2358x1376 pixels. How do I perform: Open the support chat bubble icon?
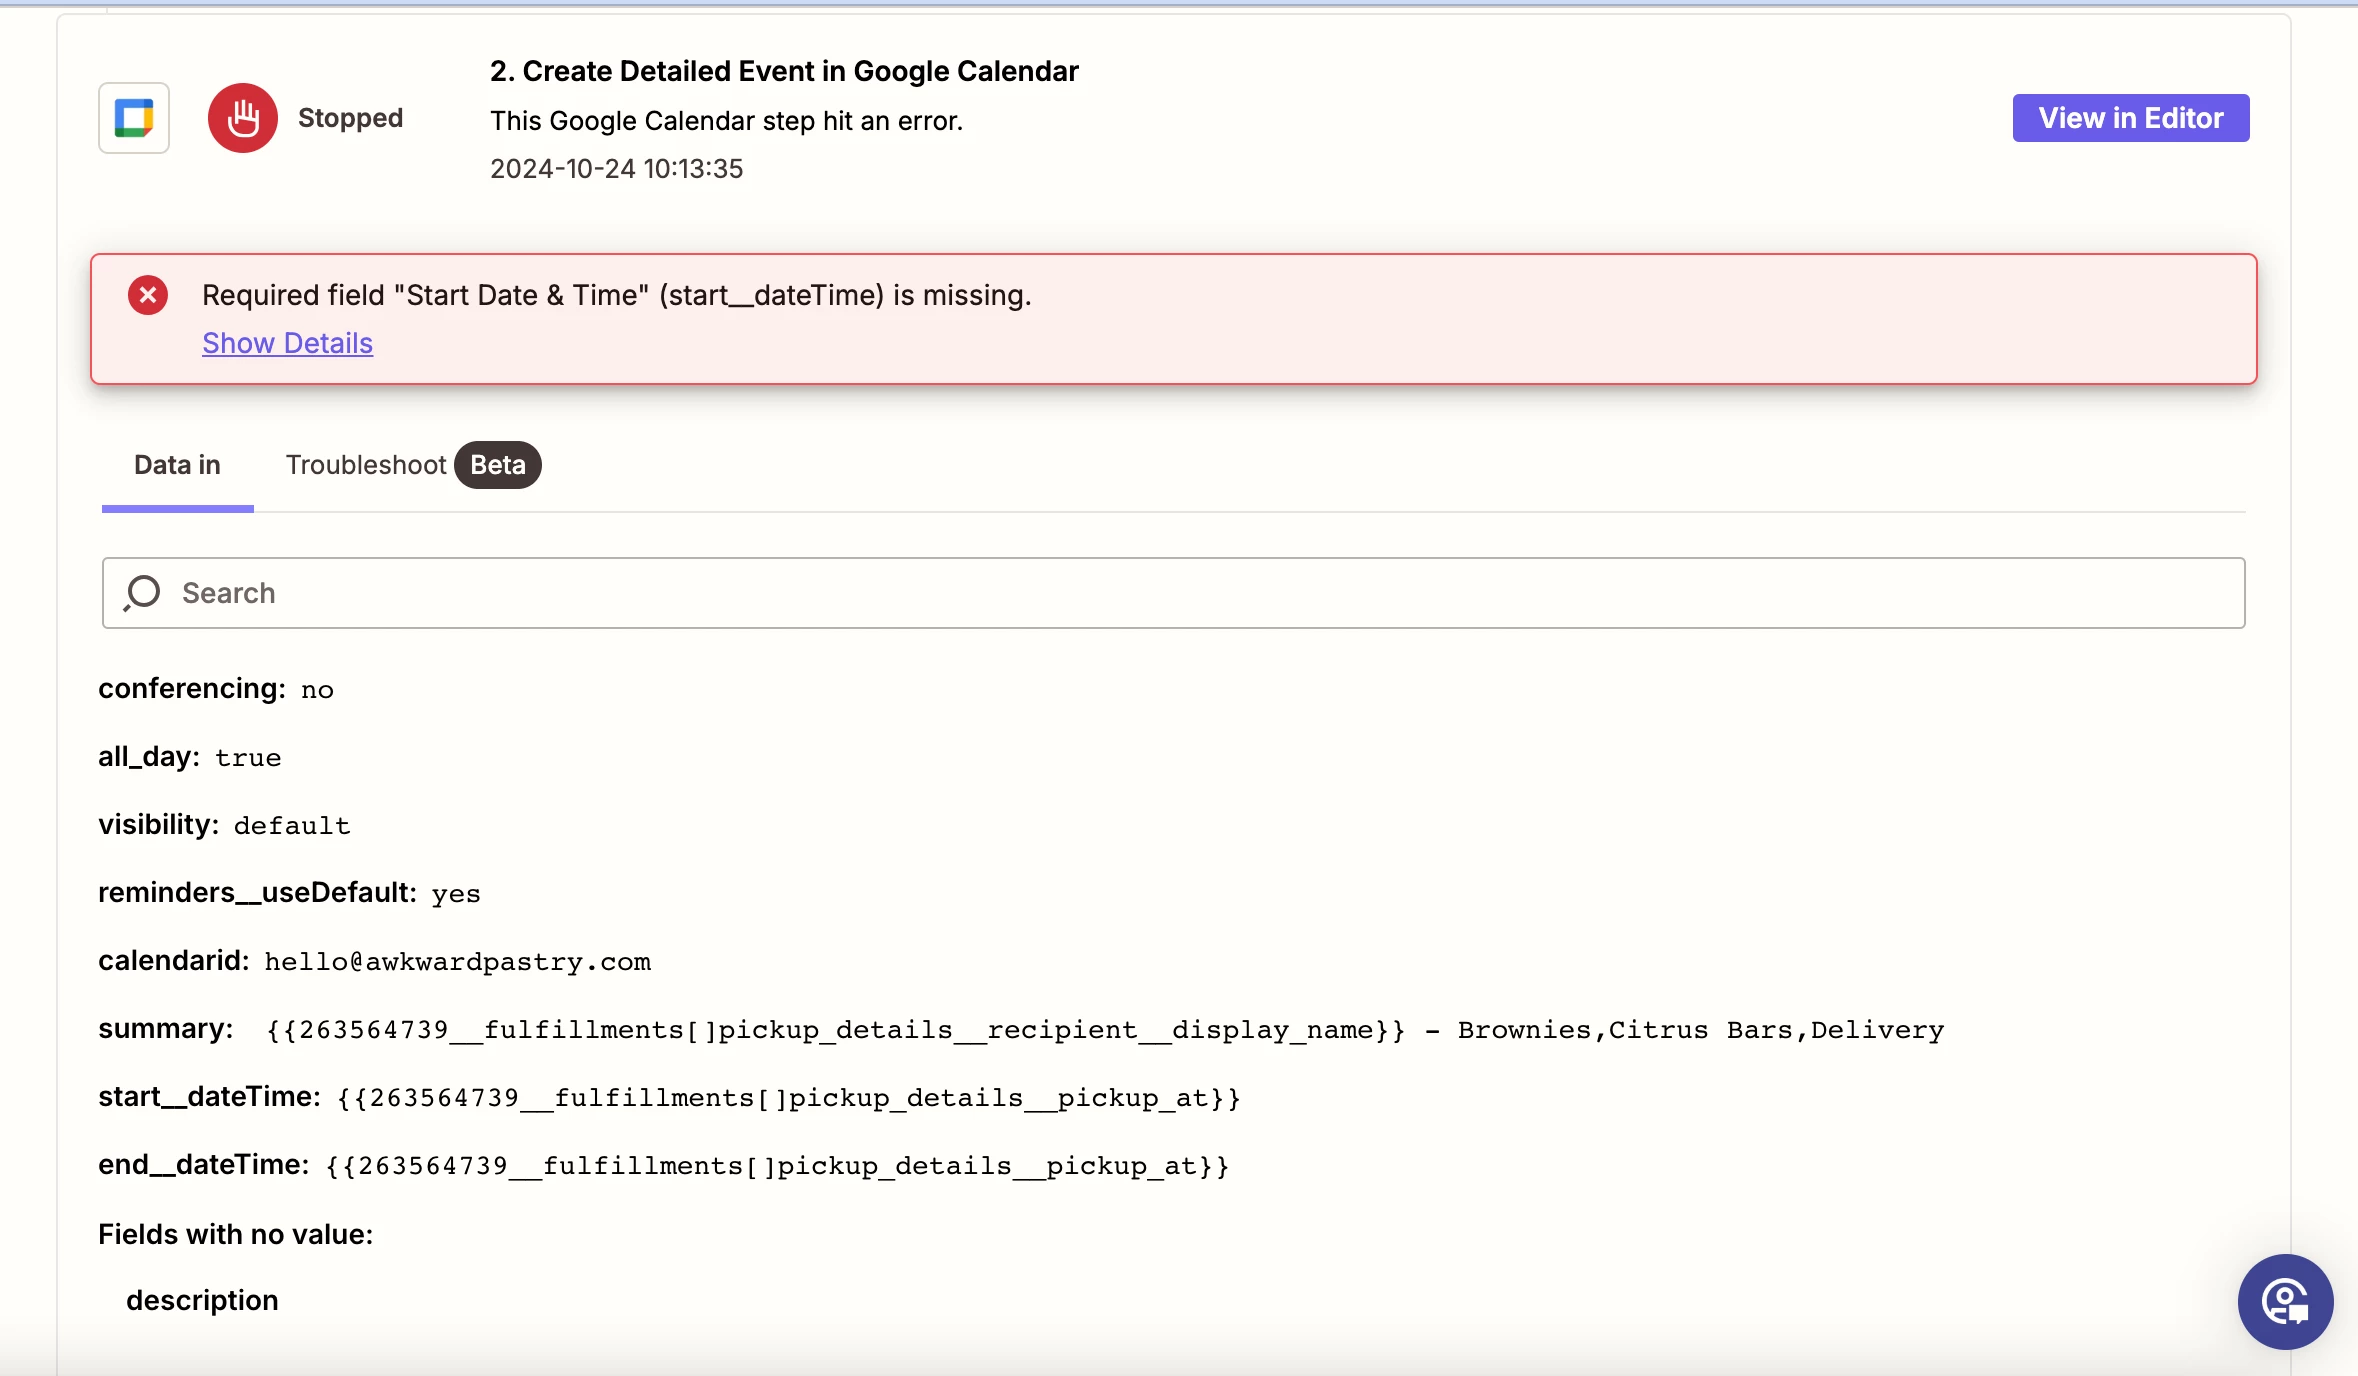point(2285,1301)
